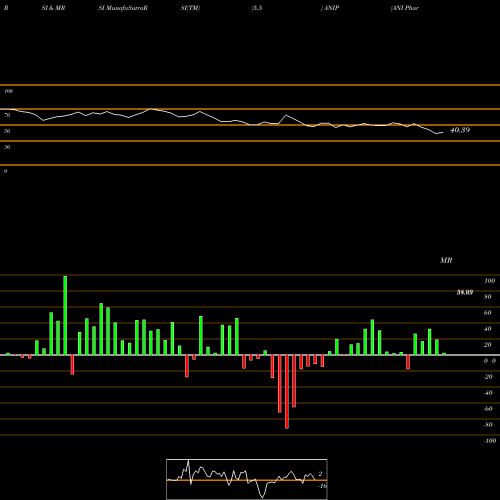Click the '(5,5' parameter text
Screen dimensions: 500x500
(257, 8)
